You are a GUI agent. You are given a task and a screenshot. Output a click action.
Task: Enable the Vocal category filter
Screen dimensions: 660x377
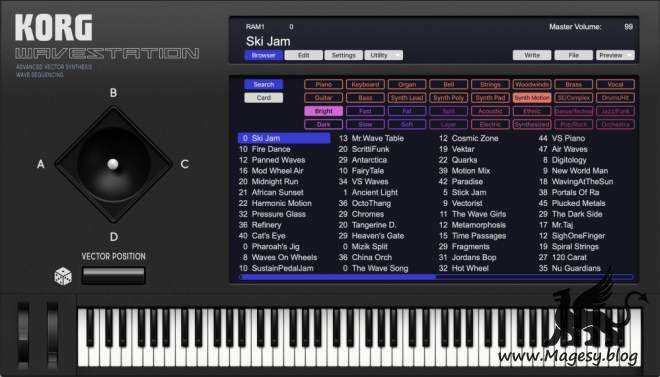pos(615,85)
